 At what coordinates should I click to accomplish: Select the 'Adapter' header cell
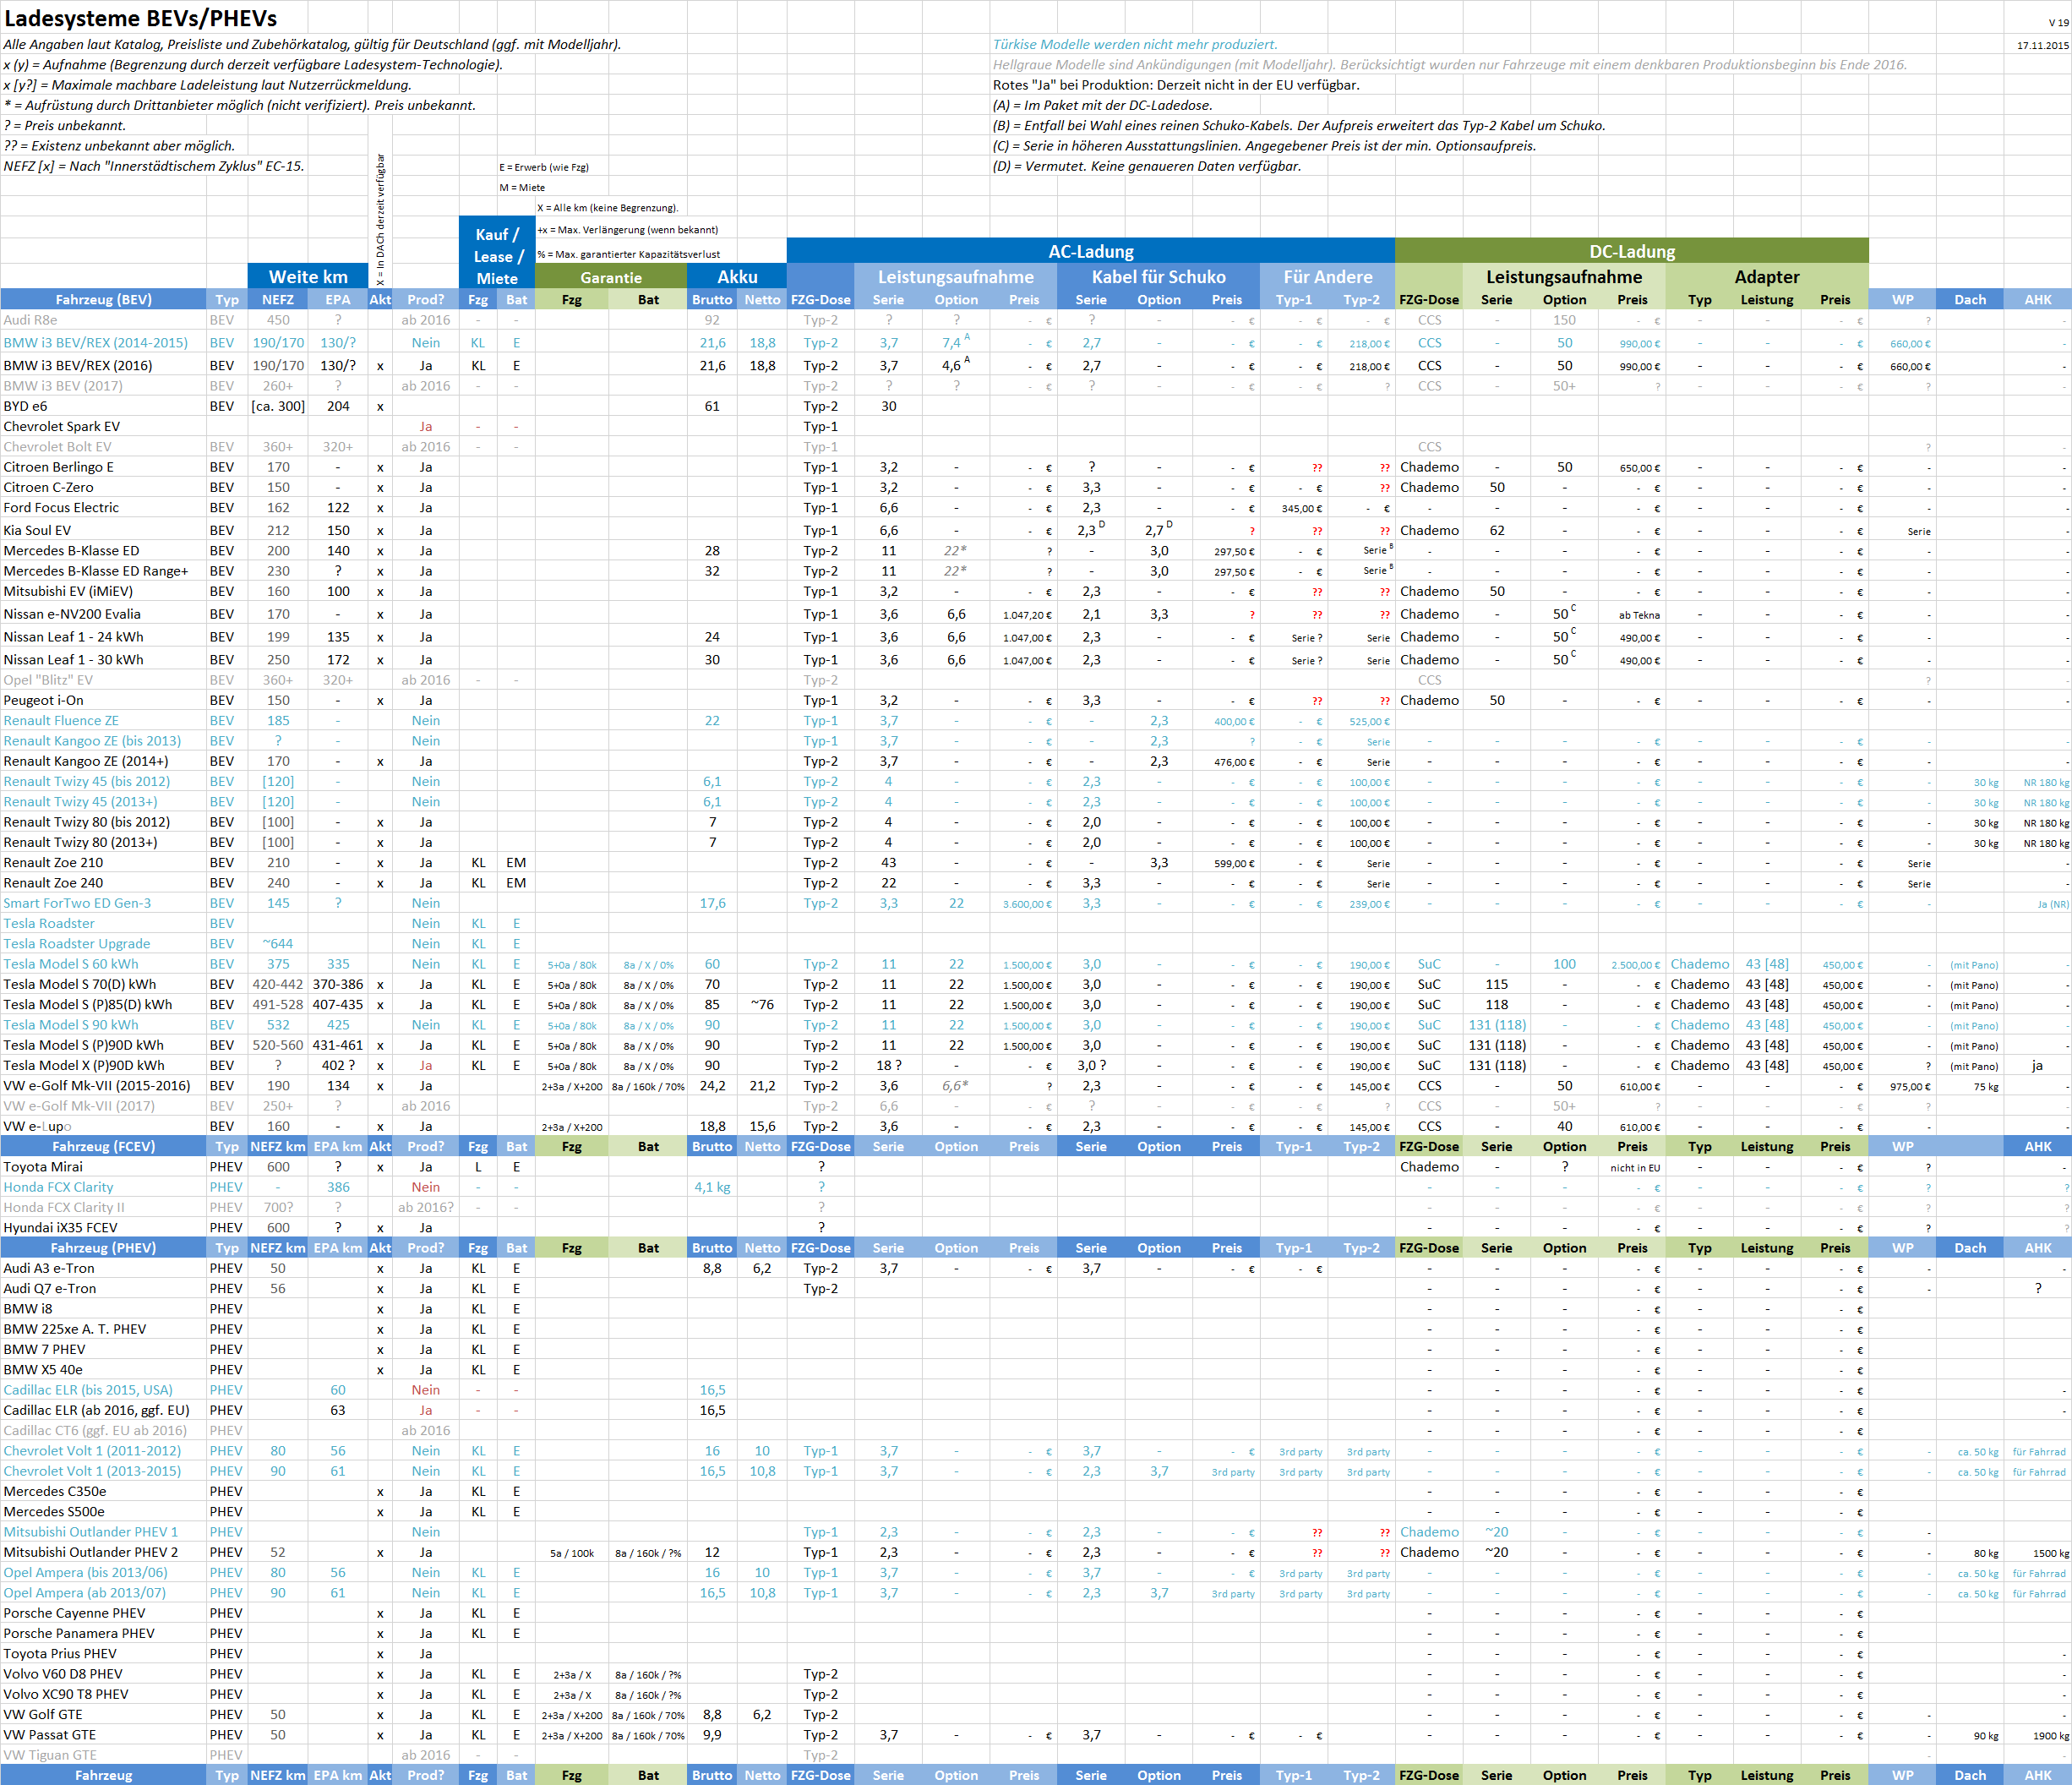pyautogui.click(x=1767, y=277)
